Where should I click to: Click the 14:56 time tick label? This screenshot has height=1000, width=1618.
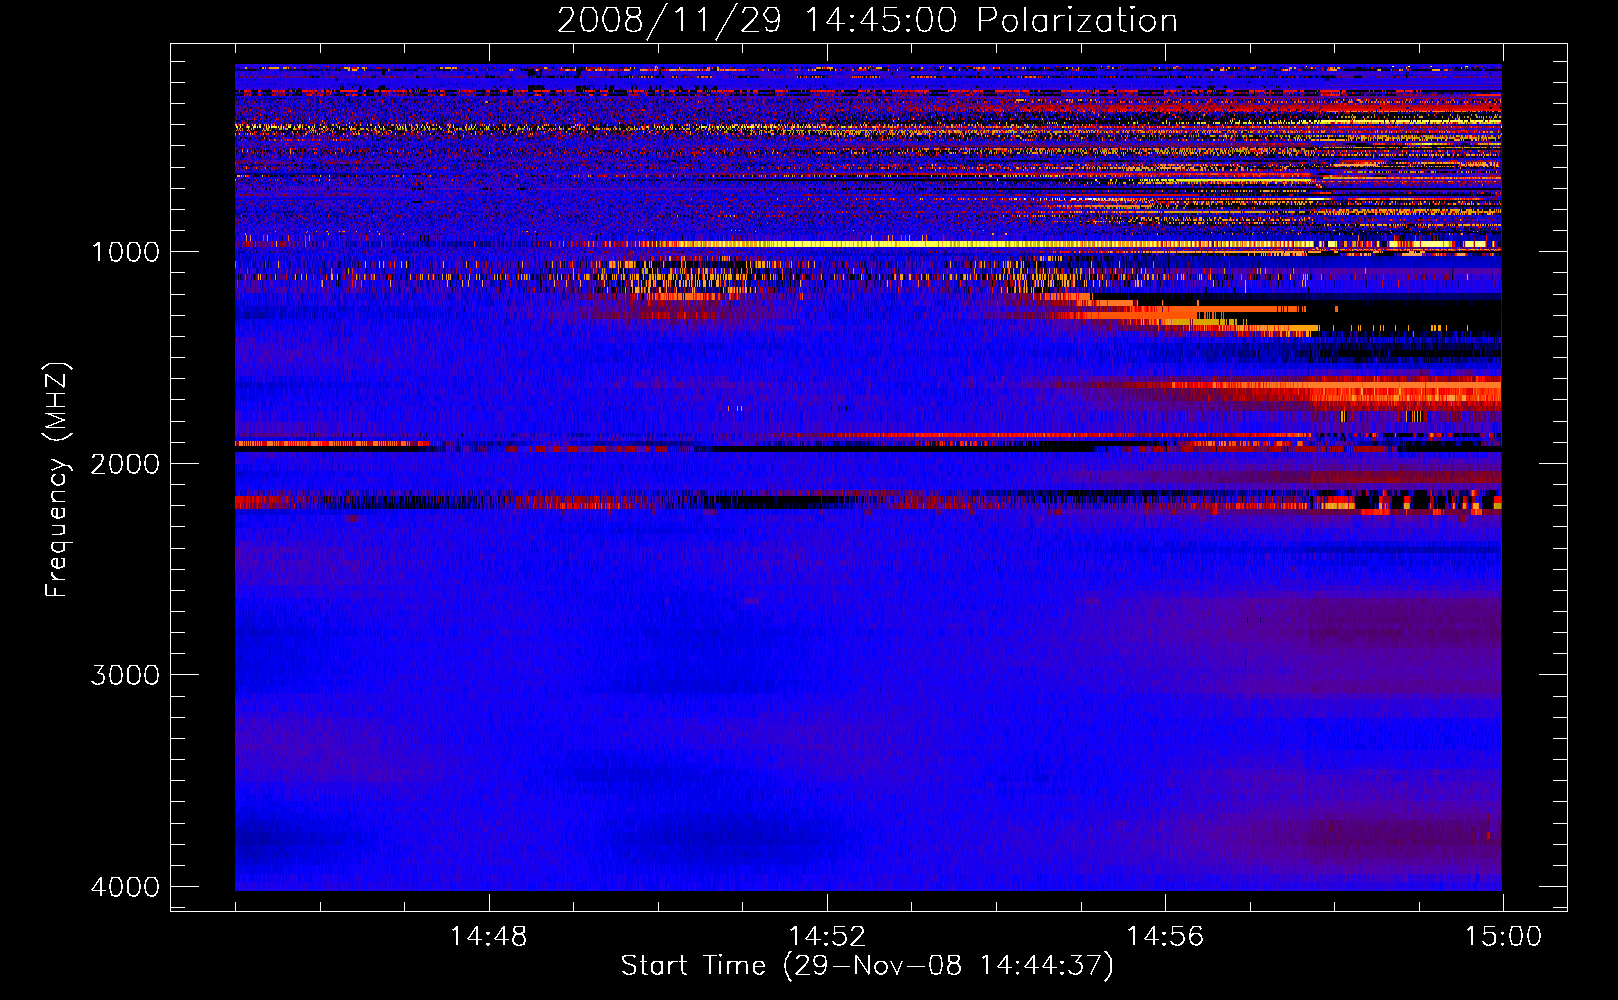(x=1165, y=937)
